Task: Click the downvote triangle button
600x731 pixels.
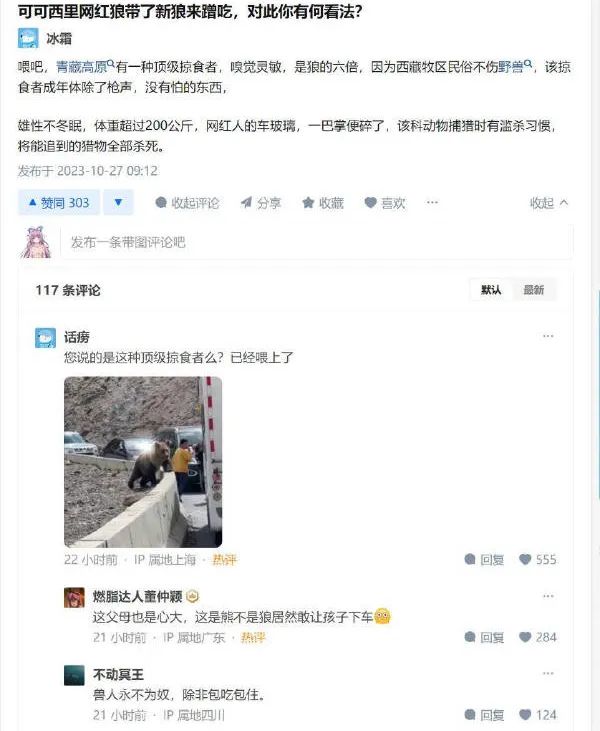Action: click(118, 202)
